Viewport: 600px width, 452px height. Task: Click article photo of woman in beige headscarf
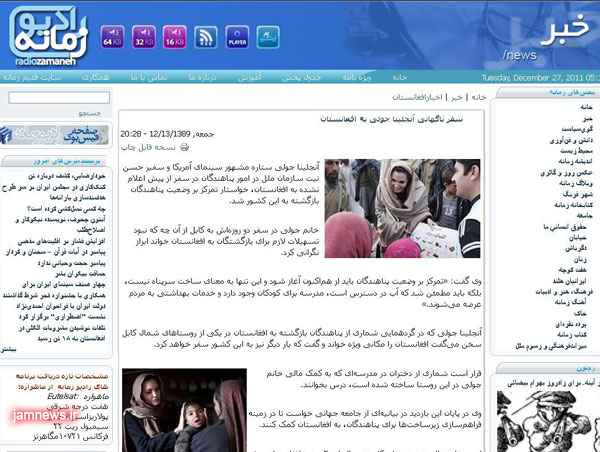[x=403, y=208]
